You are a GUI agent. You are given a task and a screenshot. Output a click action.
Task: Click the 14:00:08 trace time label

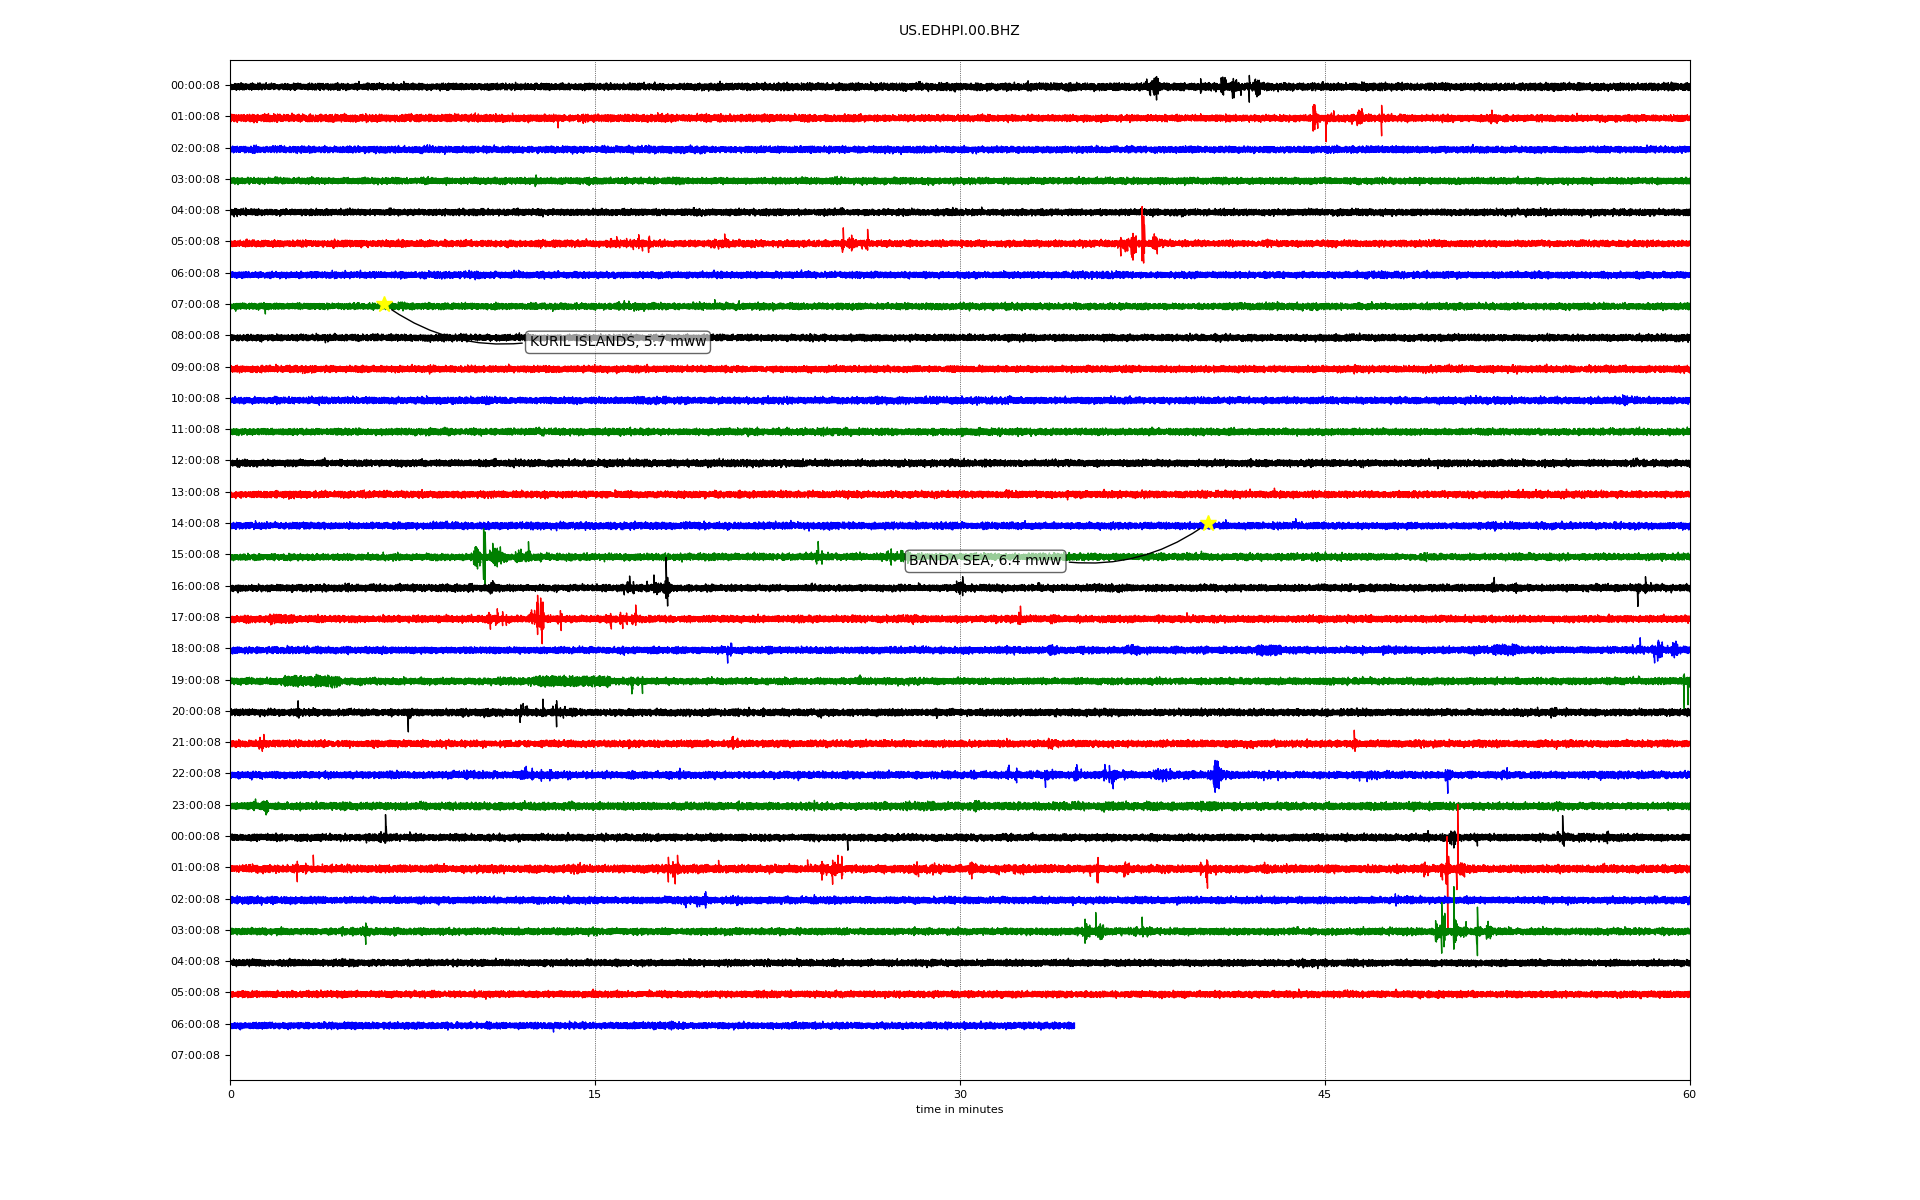pyautogui.click(x=195, y=523)
